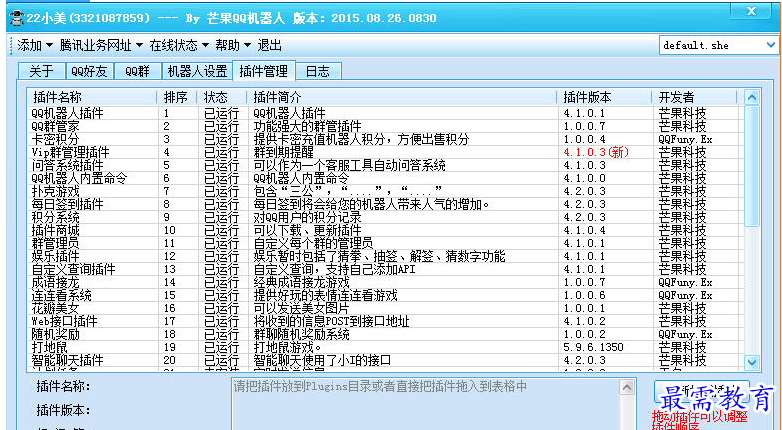The width and height of the screenshot is (782, 430).
Task: Go to the 机器人设置 tab
Action: (x=197, y=71)
